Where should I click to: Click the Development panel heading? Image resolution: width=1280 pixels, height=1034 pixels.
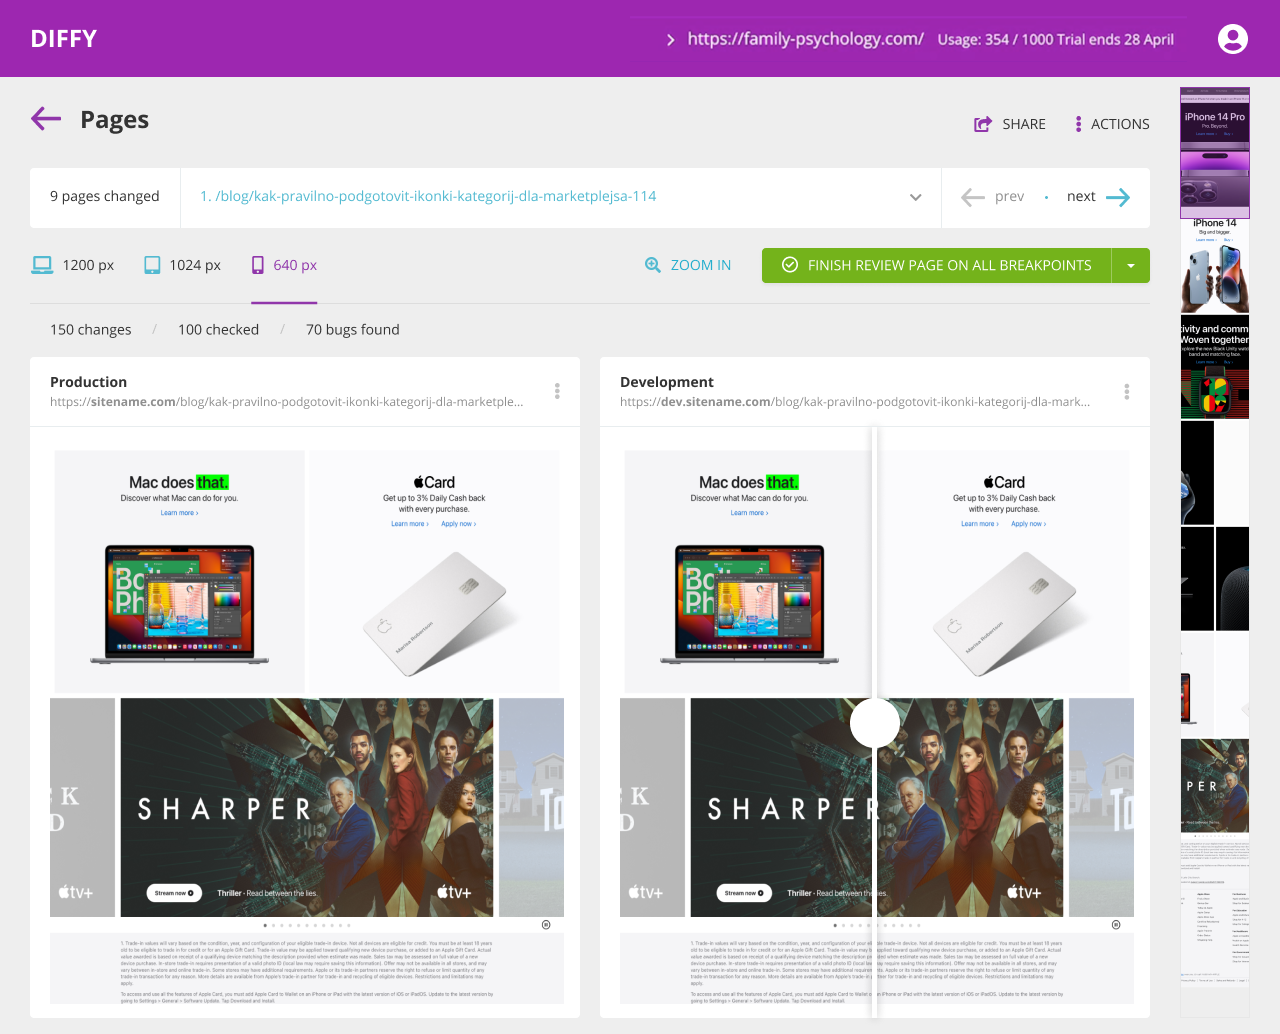(x=667, y=382)
